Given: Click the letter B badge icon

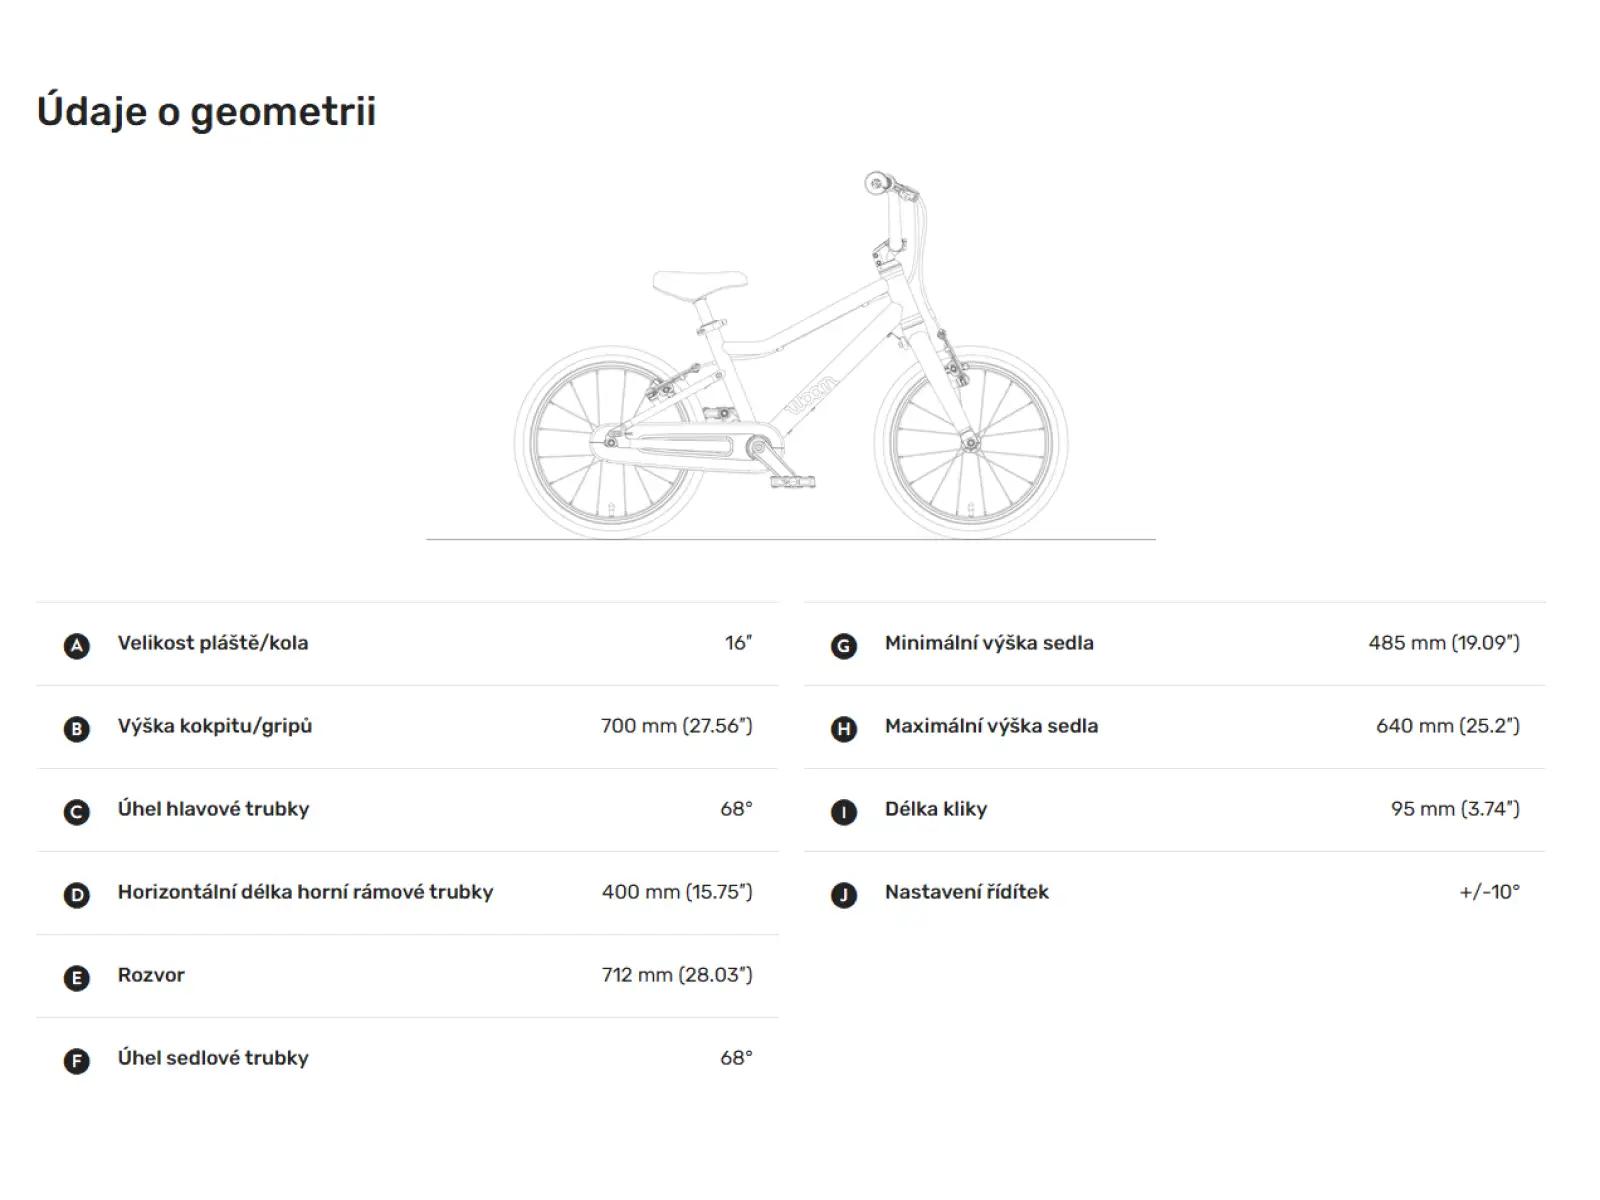Looking at the screenshot, I should (x=77, y=729).
